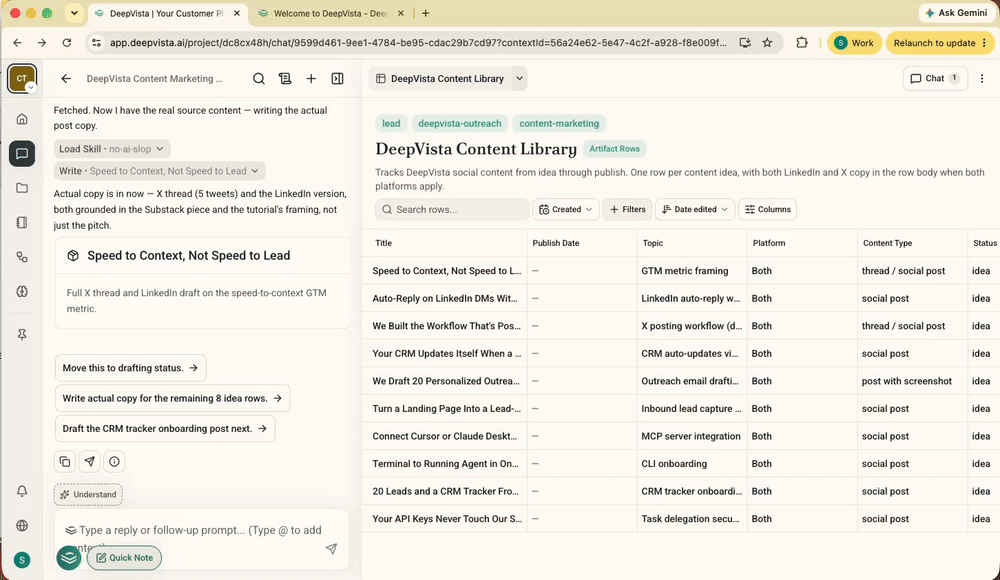Image resolution: width=1000 pixels, height=580 pixels.
Task: Open a new browser tab
Action: pos(425,13)
